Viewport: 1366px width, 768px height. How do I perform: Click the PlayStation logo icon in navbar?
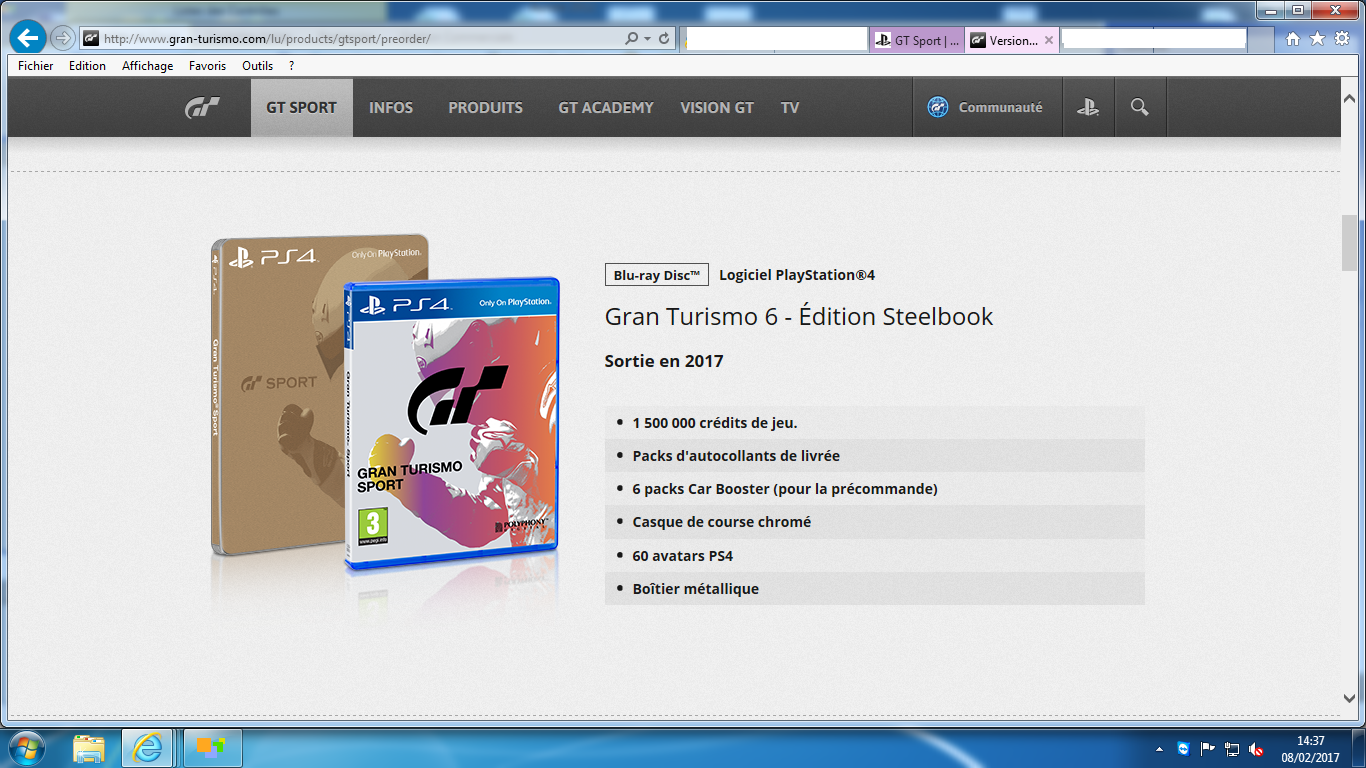pyautogui.click(x=1088, y=107)
